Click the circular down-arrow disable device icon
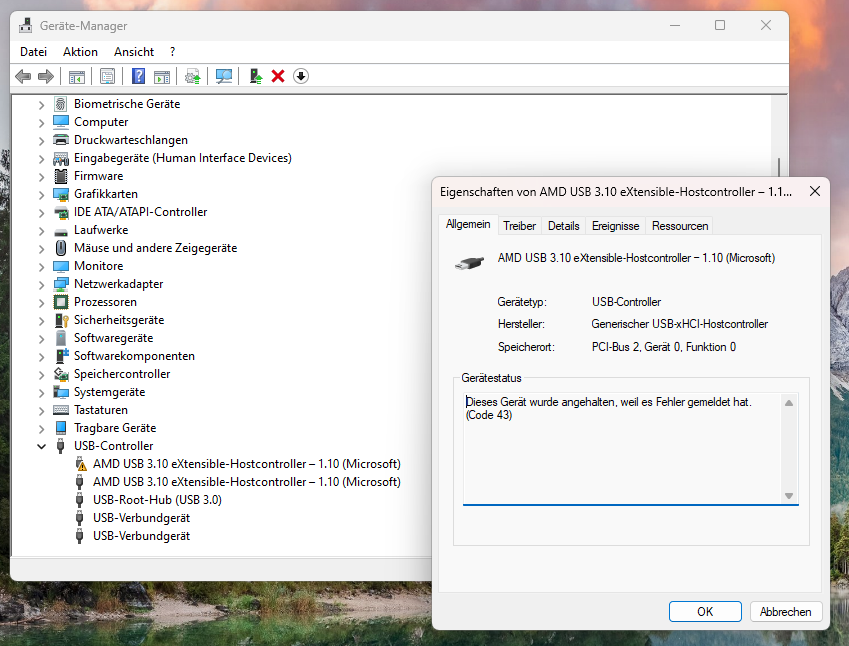 click(x=301, y=76)
